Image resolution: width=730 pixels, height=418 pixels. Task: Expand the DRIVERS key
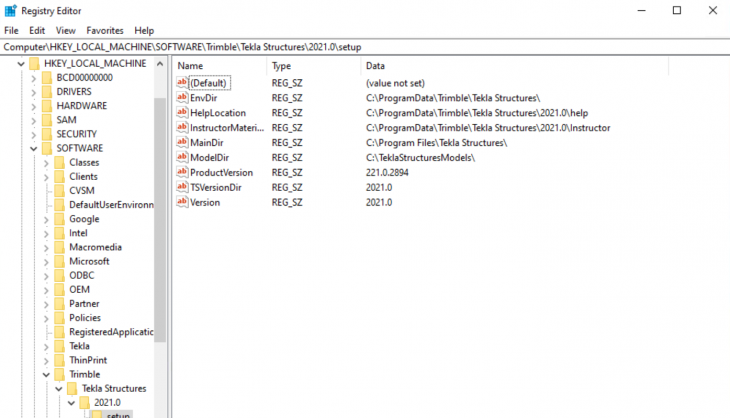[x=34, y=92]
